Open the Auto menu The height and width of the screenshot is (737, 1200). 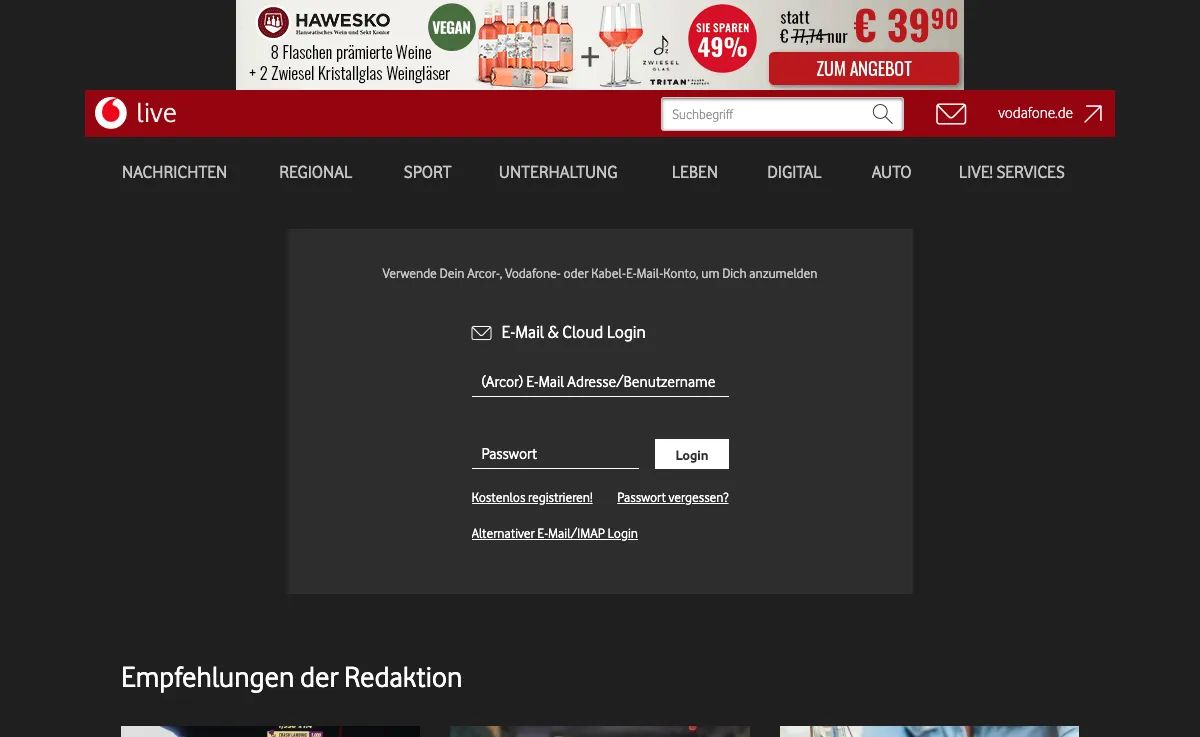click(891, 172)
